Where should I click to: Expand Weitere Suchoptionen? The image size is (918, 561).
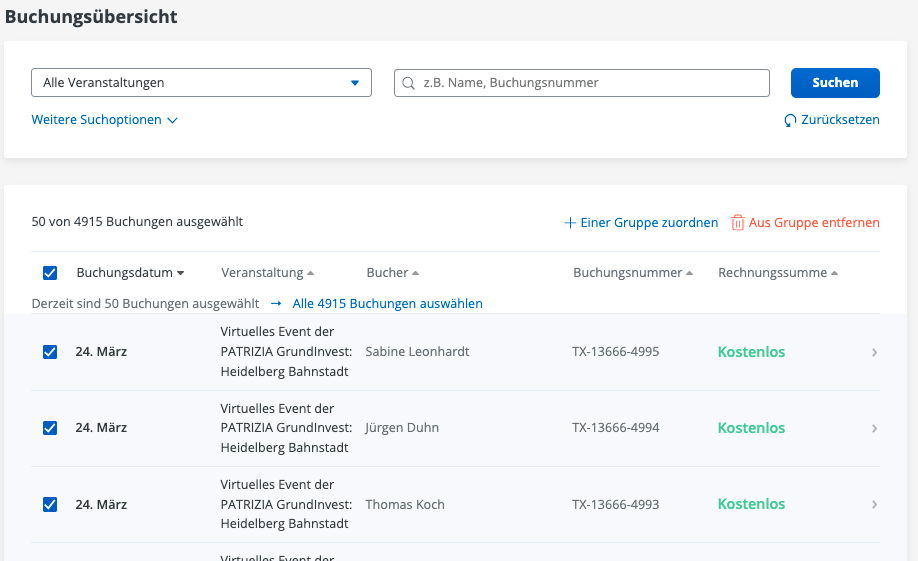click(x=104, y=120)
